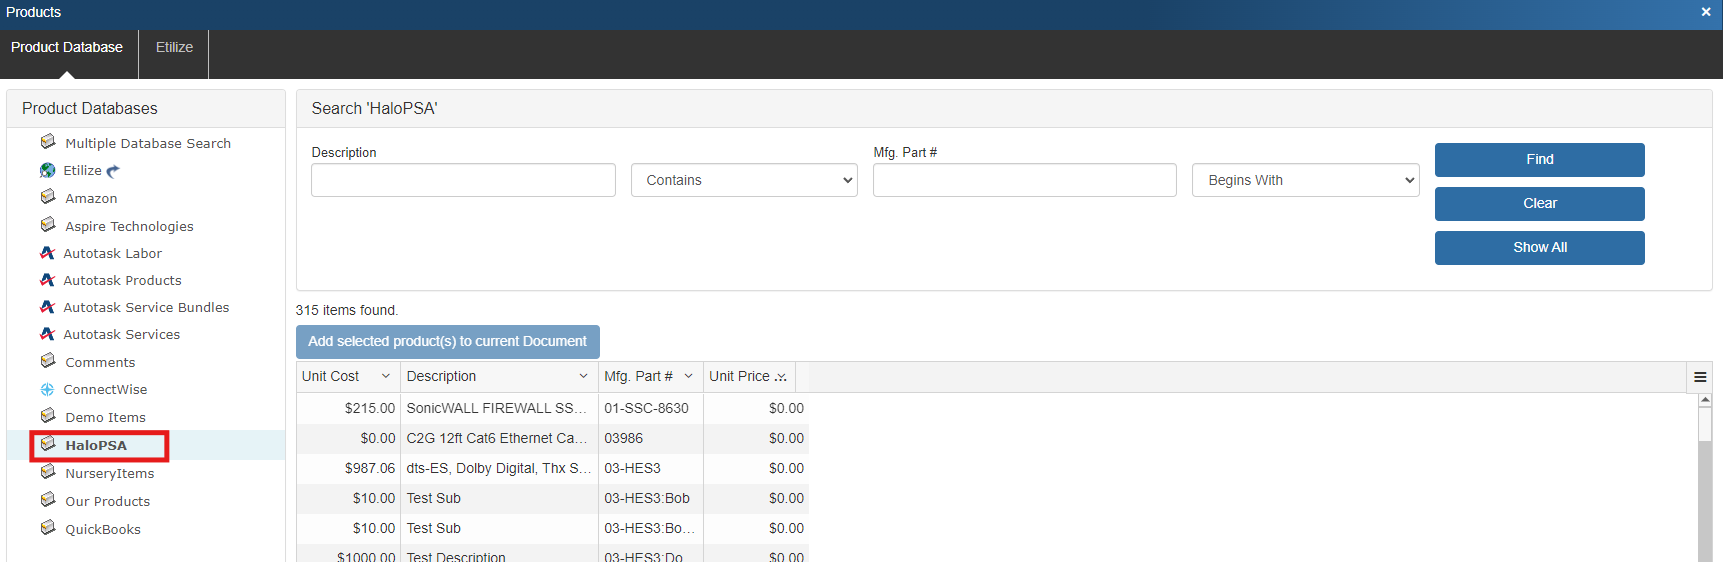Select the Our Products database

coord(107,501)
